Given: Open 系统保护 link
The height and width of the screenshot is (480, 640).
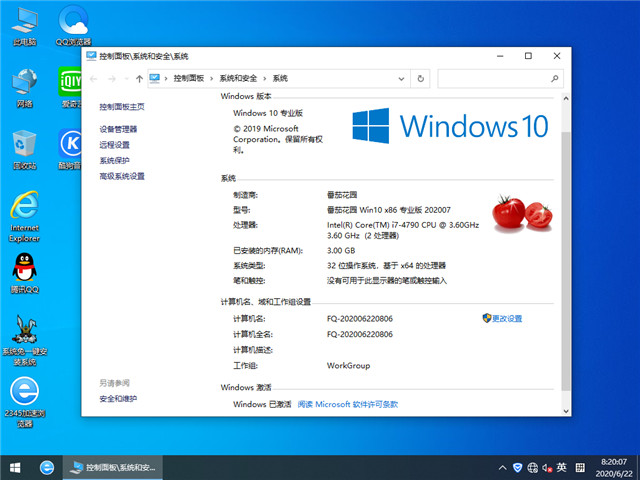Looking at the screenshot, I should pyautogui.click(x=114, y=160).
